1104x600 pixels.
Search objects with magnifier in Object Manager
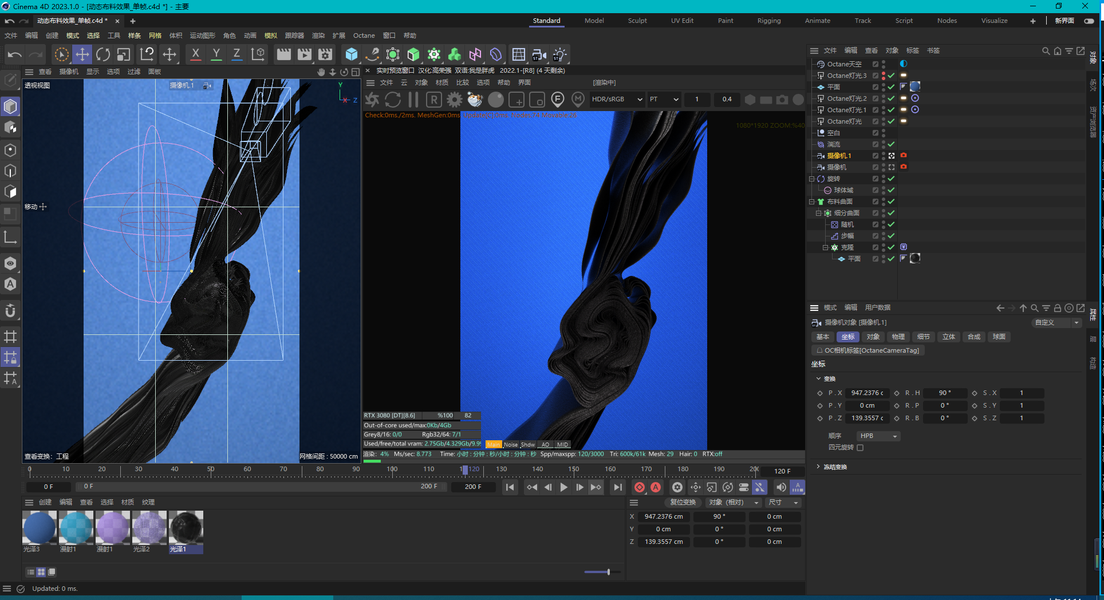[1046, 51]
